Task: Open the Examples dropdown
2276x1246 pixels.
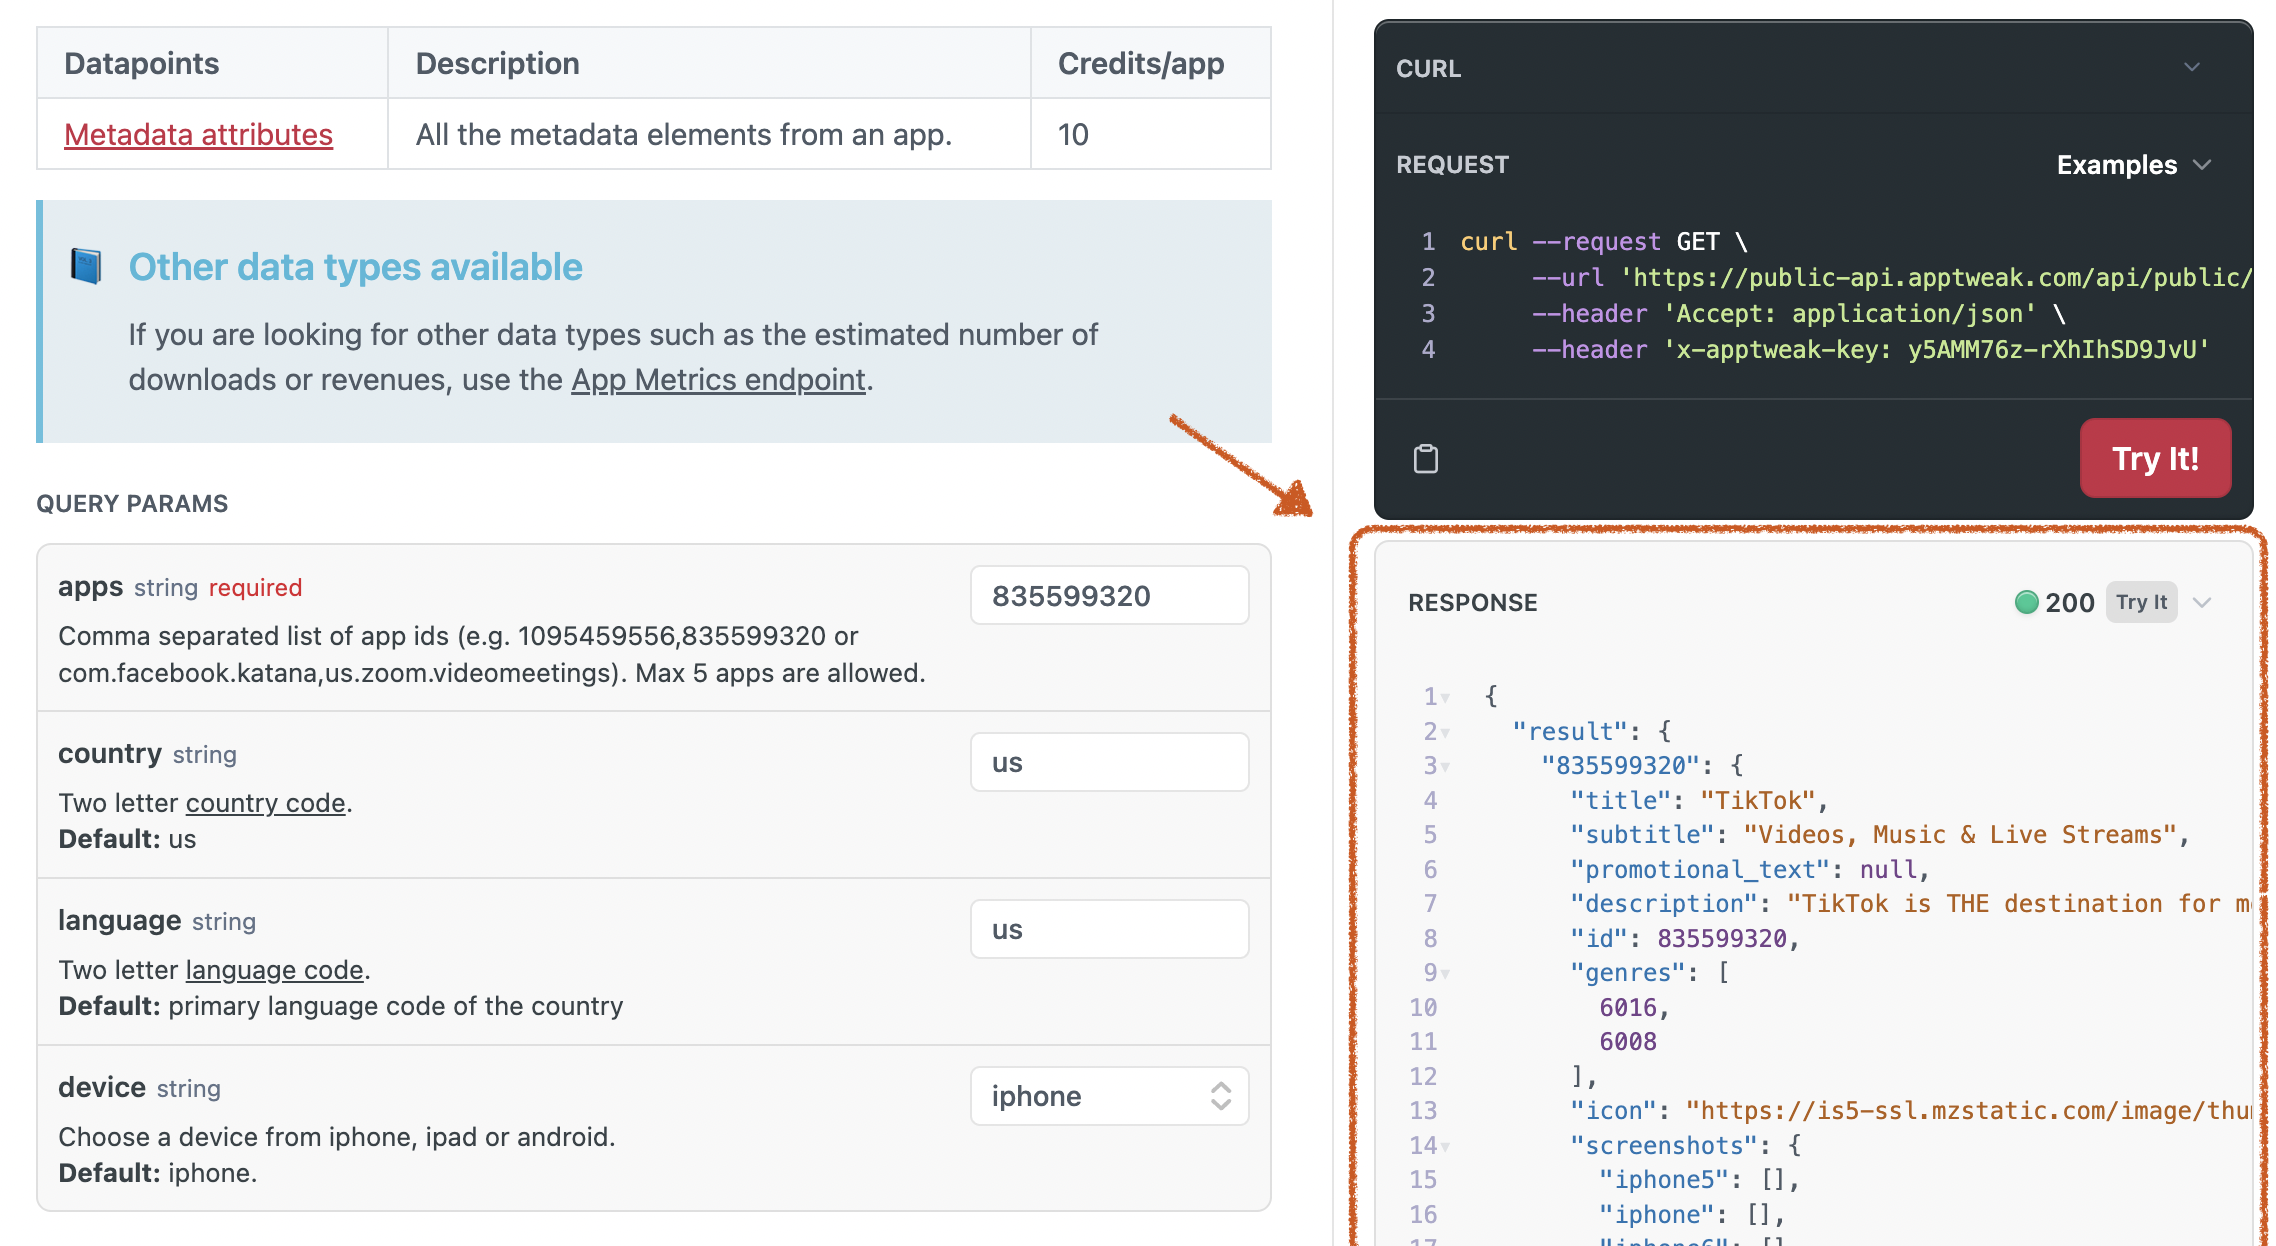Action: 2133,165
